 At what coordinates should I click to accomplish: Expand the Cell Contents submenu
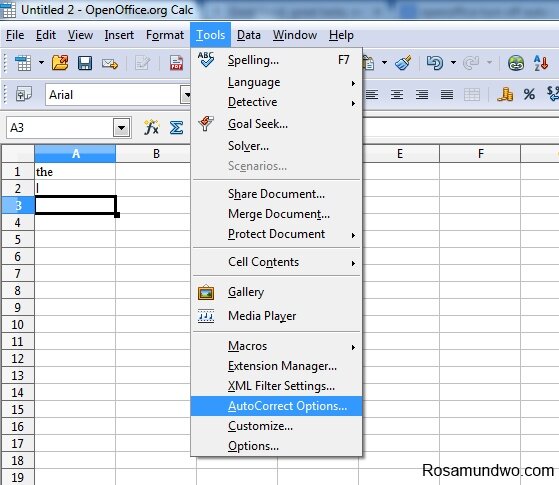tap(277, 262)
